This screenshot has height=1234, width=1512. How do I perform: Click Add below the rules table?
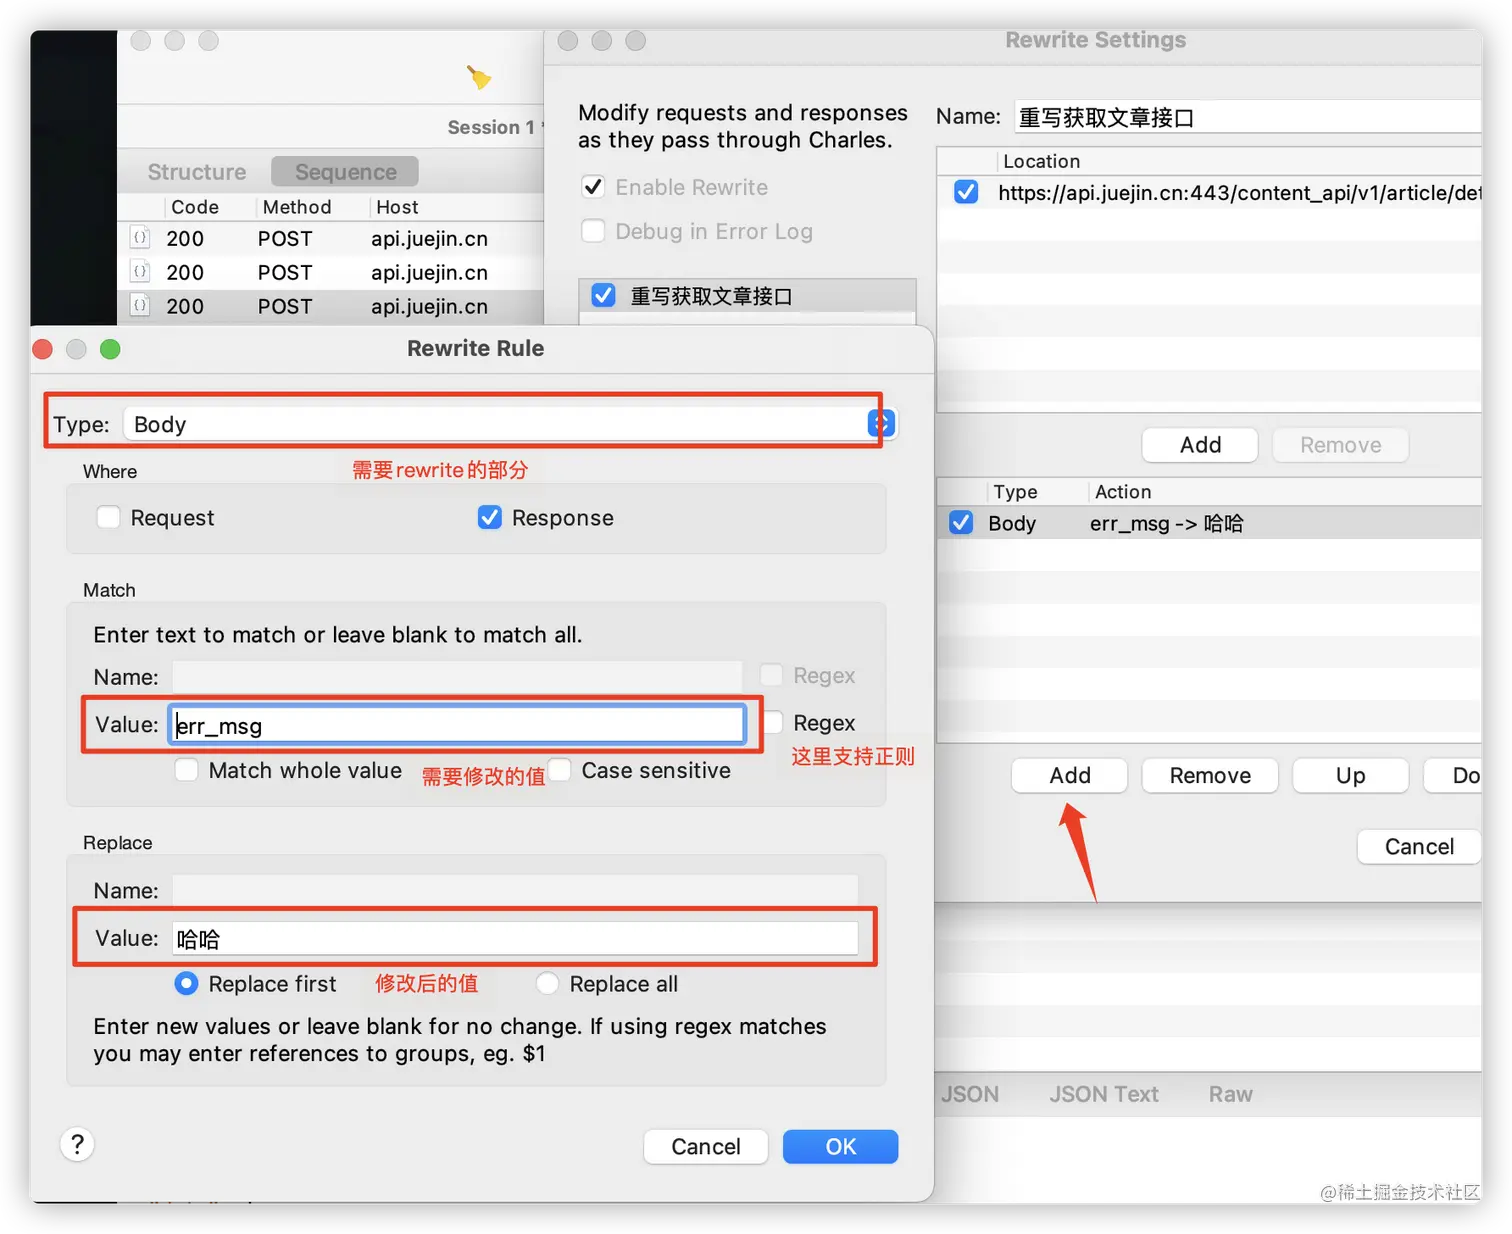(x=1069, y=775)
